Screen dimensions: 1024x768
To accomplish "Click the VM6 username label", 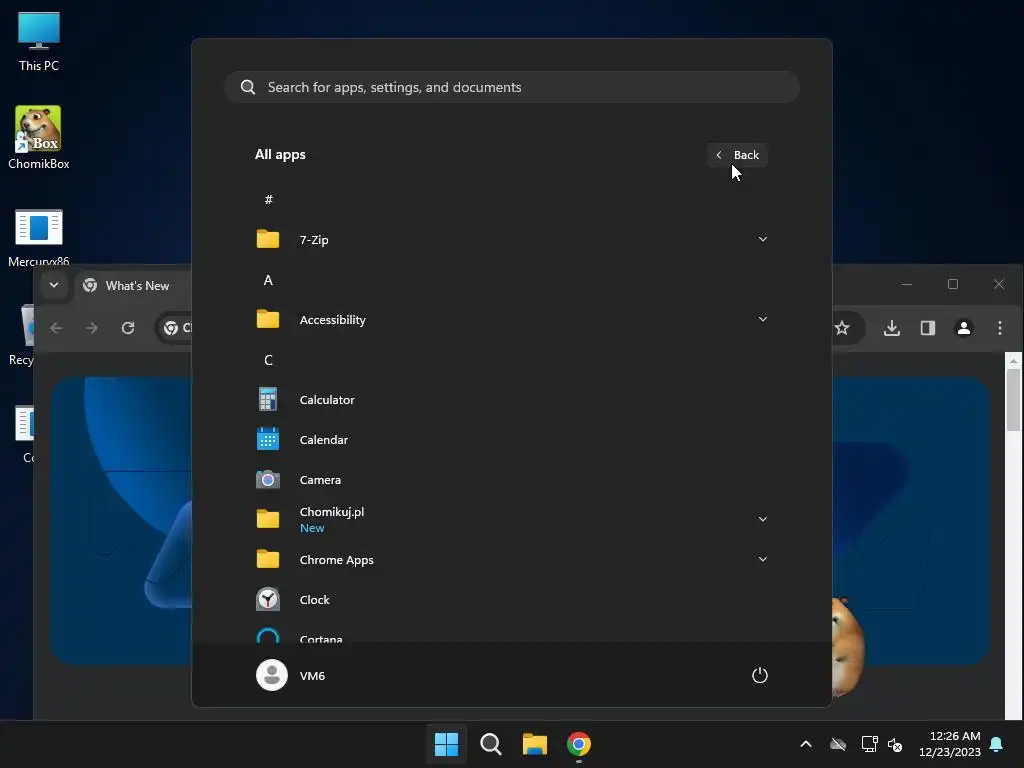I will (312, 675).
